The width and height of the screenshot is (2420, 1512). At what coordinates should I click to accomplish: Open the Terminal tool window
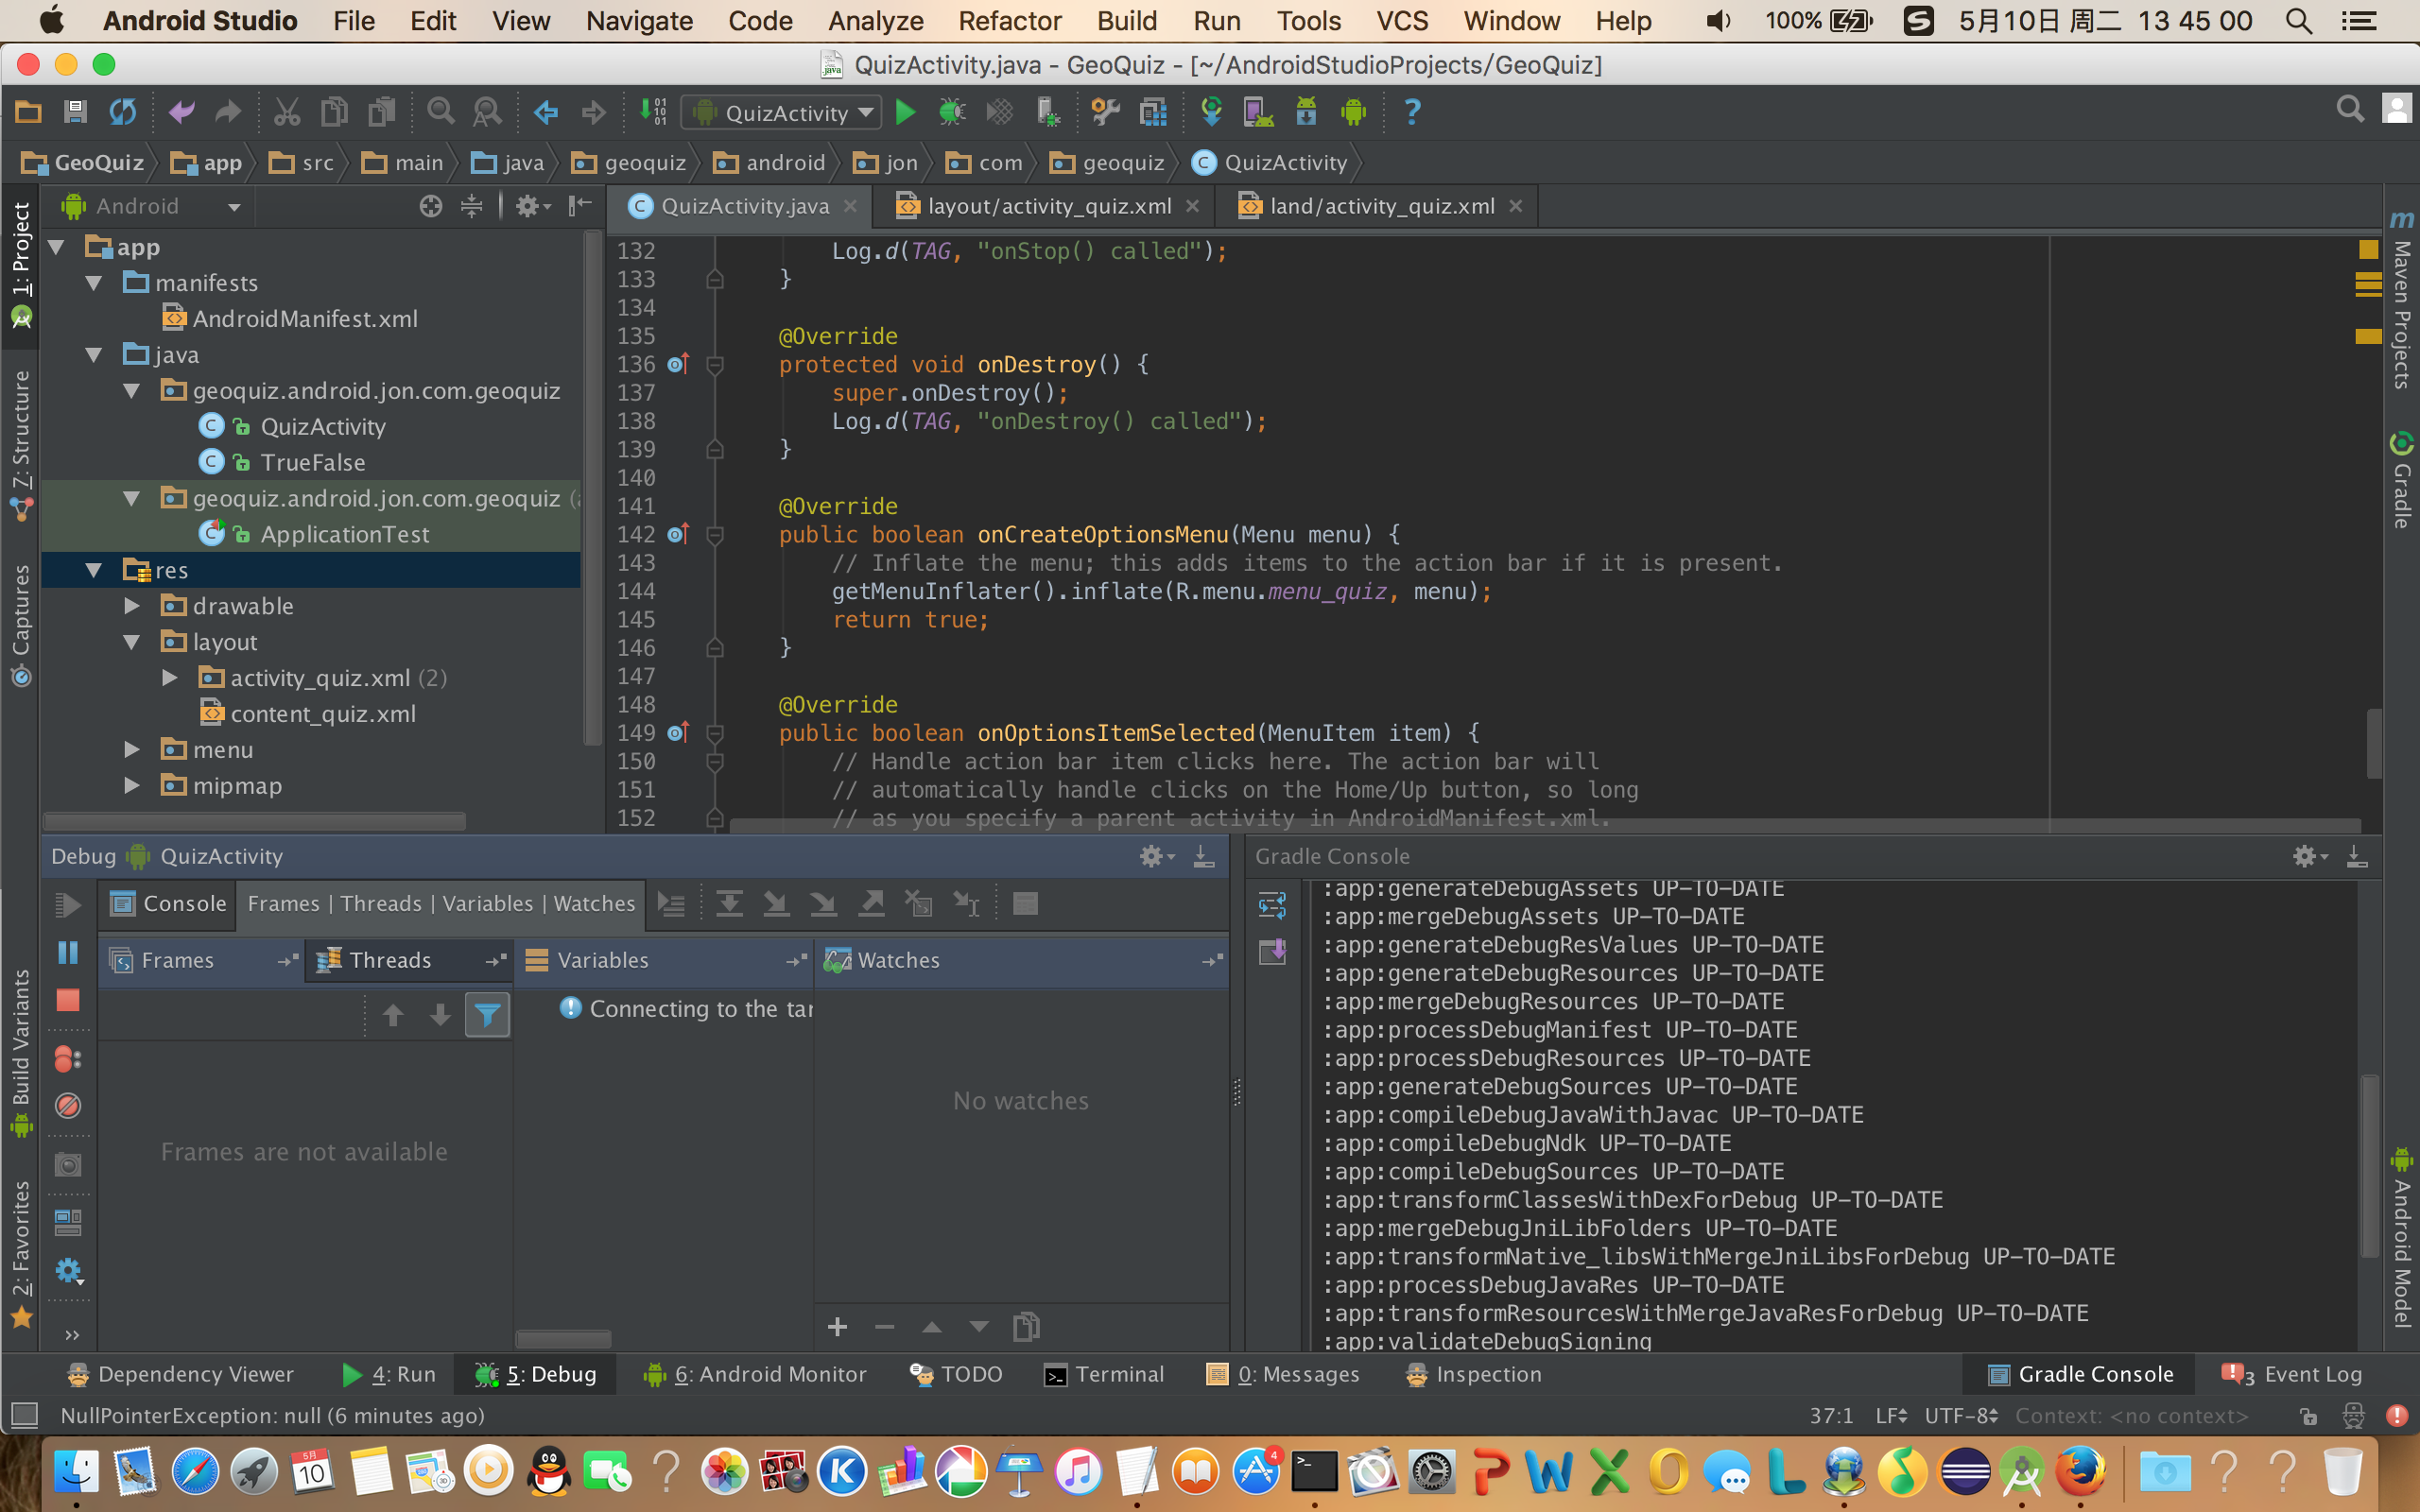click(1104, 1375)
